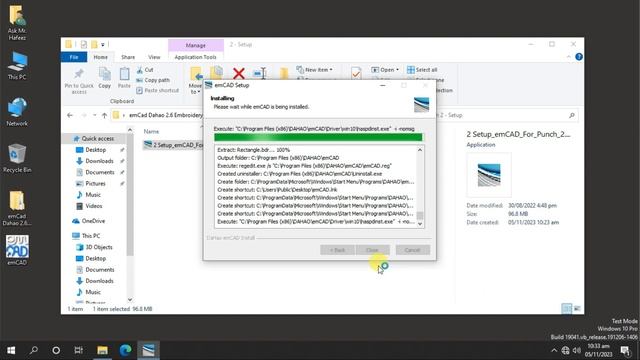Select 2 Setup_emCAD_For file row
640x360 pixels.
pyautogui.click(x=173, y=145)
